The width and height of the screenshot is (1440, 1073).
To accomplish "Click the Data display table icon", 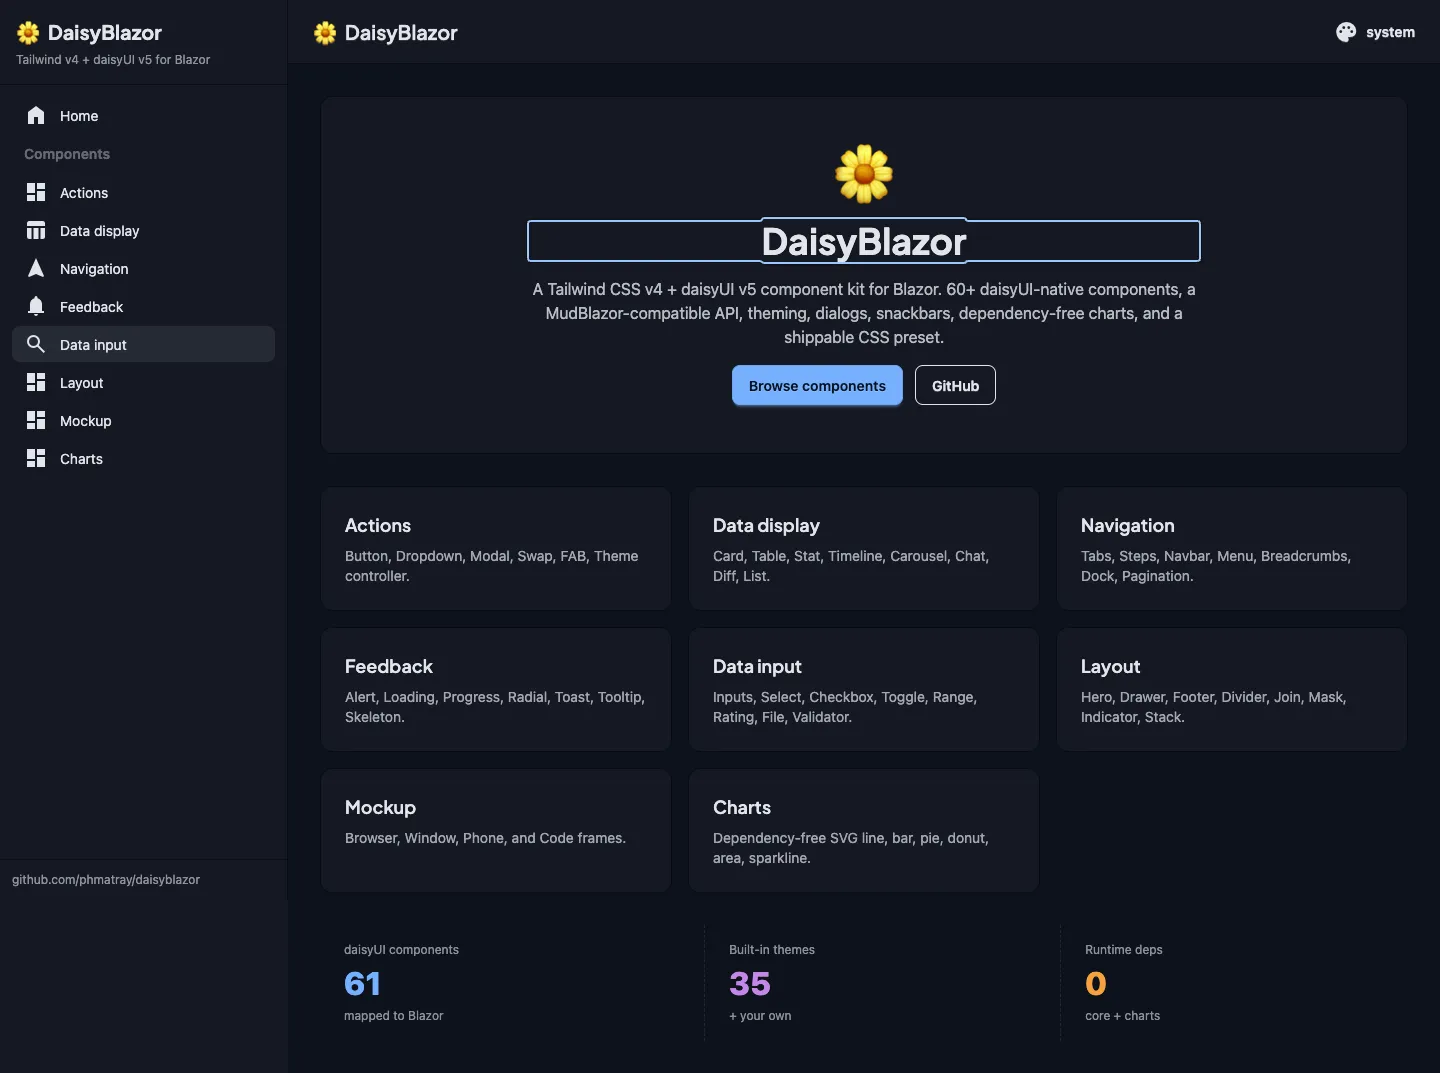I will coord(36,230).
